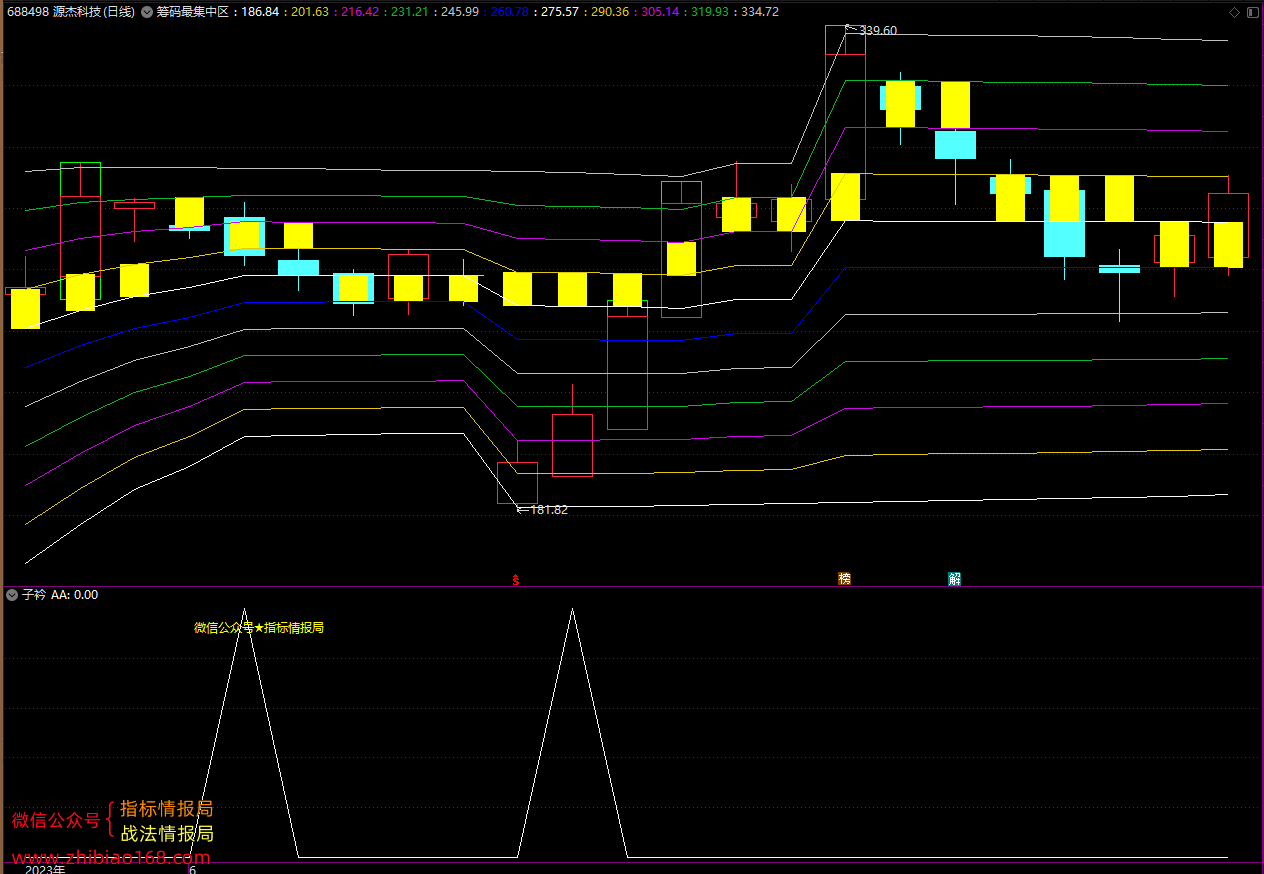Image resolution: width=1264 pixels, height=874 pixels.
Task: Click the month 6 axis label
Action: point(193,869)
